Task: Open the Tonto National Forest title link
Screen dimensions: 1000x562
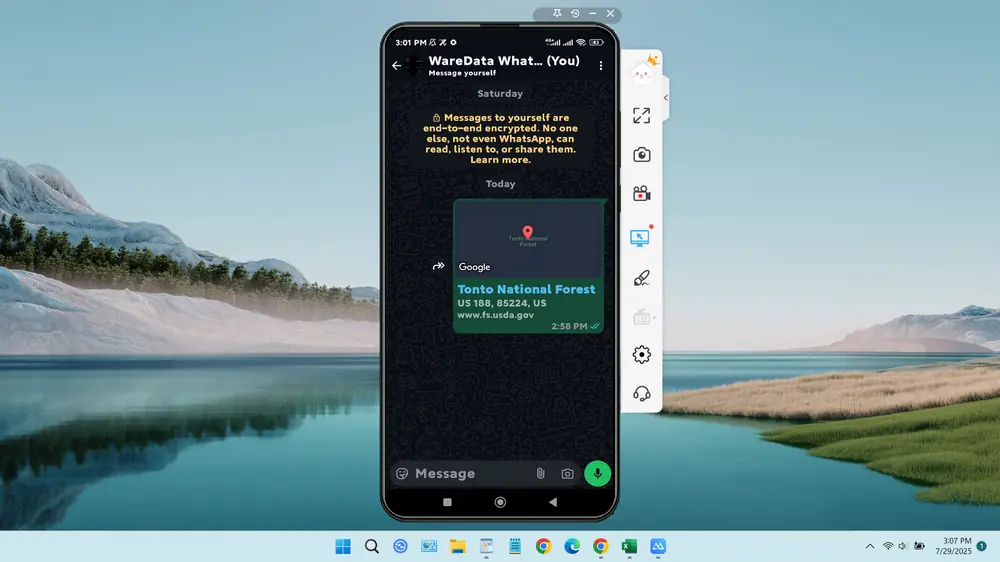Action: pyautogui.click(x=526, y=289)
